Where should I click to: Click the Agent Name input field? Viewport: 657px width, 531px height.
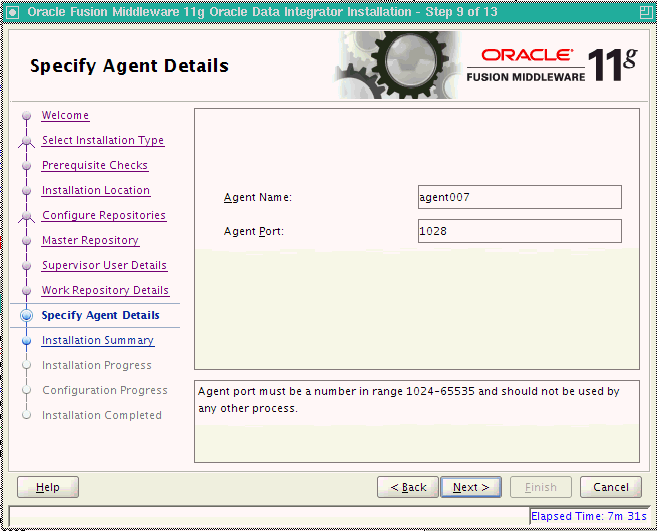(520, 197)
